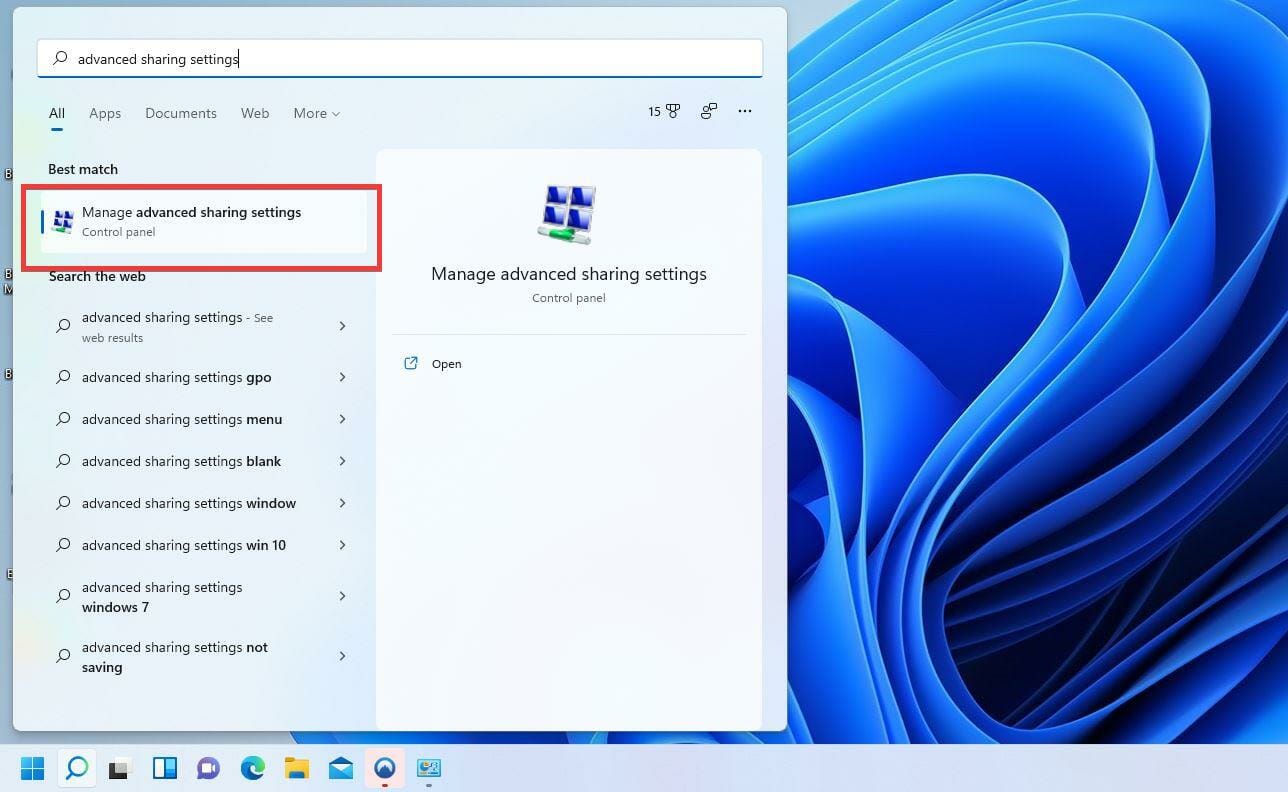Open web result 'advanced sharing settings - See web results'

pyautogui.click(x=203, y=327)
